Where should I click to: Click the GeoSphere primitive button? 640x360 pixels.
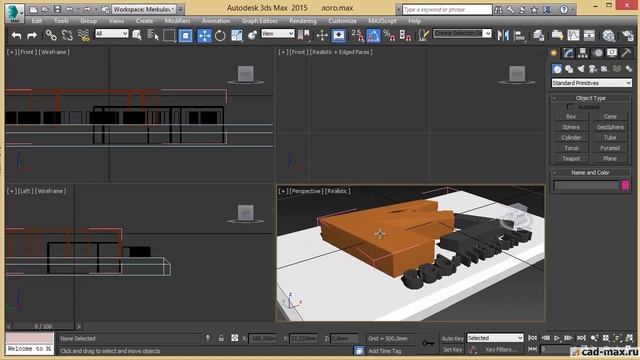[x=610, y=127]
